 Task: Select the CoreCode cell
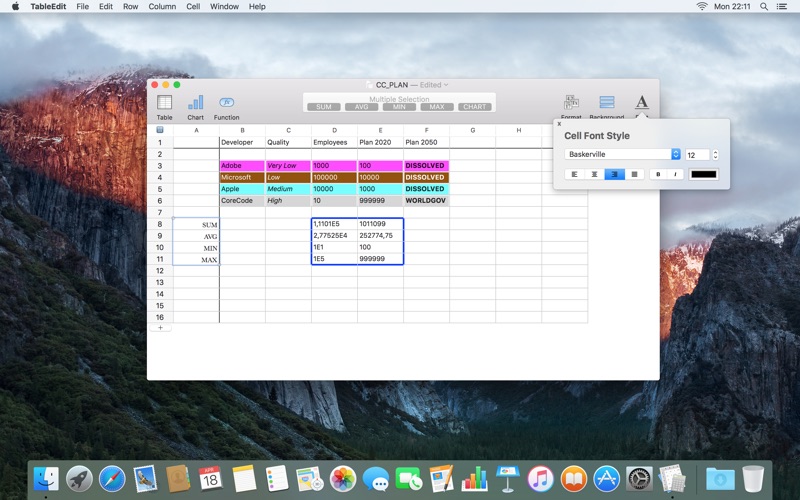pos(242,201)
